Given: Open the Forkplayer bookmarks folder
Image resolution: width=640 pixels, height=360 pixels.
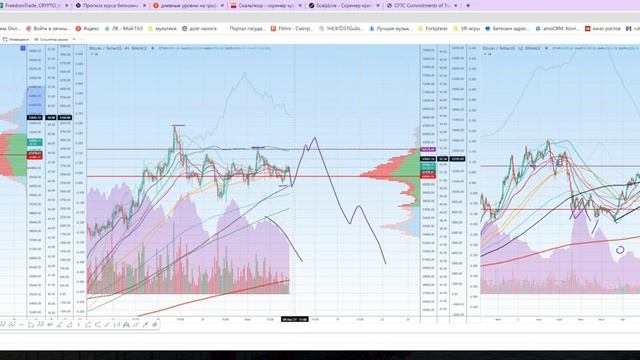Looking at the screenshot, I should (x=433, y=29).
